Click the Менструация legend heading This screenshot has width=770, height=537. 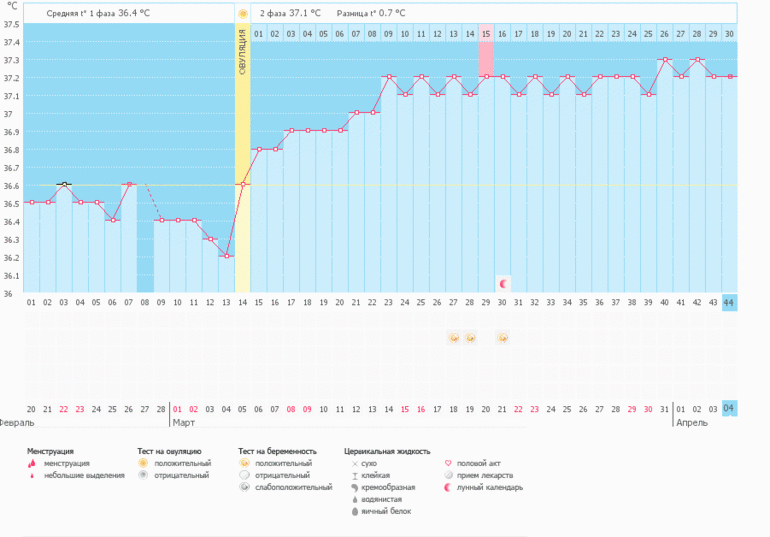tap(50, 451)
